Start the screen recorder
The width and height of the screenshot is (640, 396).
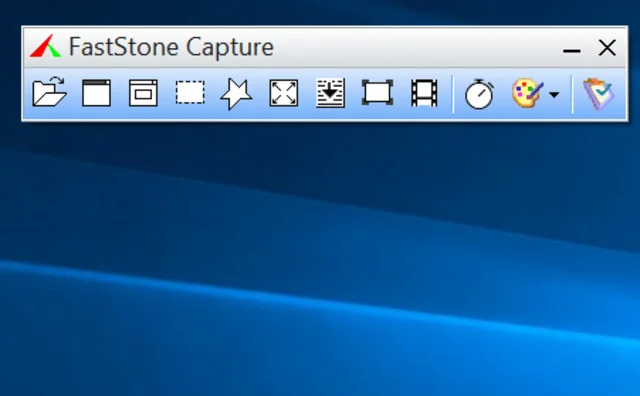click(424, 93)
